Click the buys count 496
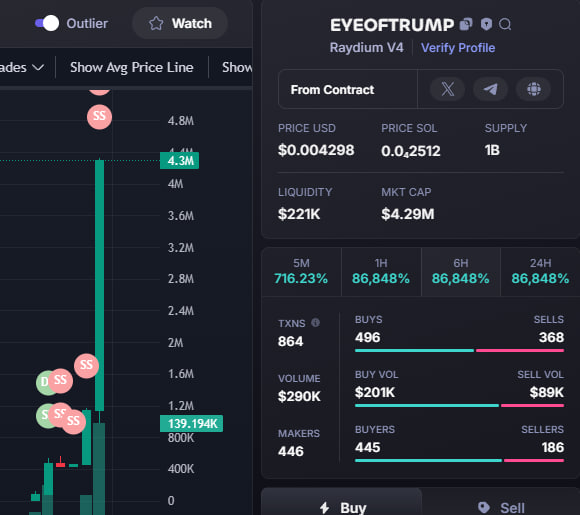The width and height of the screenshot is (580, 515). tap(368, 337)
